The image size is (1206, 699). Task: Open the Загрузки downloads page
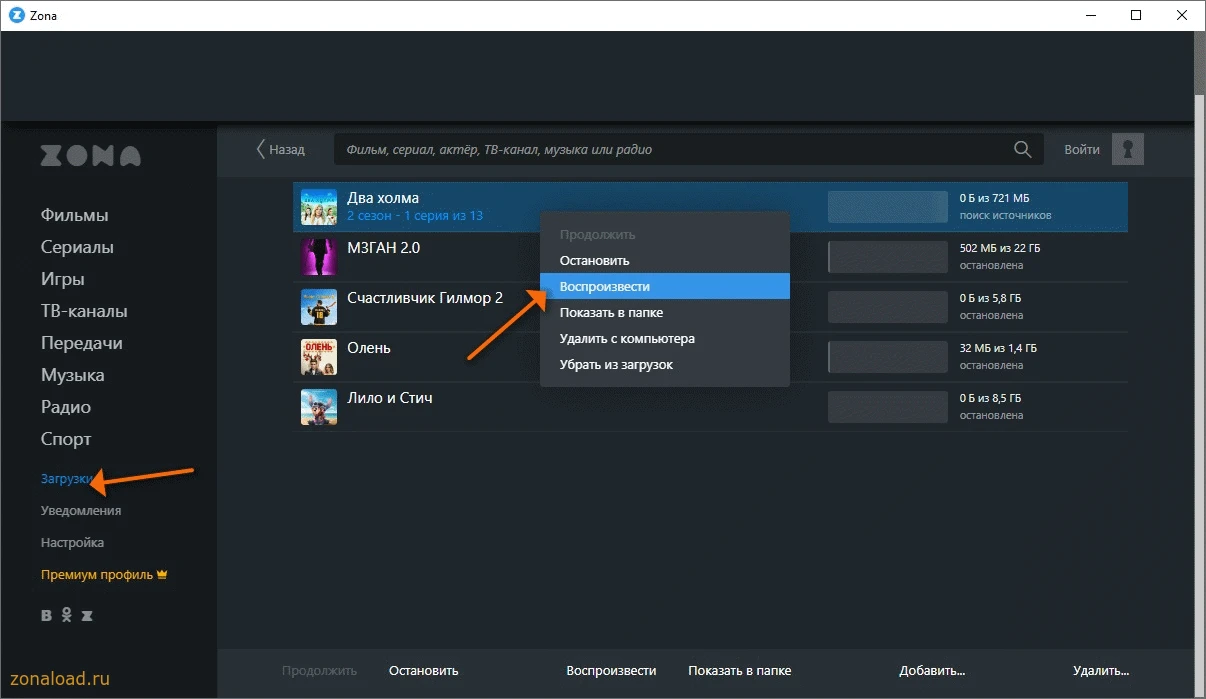coord(67,479)
